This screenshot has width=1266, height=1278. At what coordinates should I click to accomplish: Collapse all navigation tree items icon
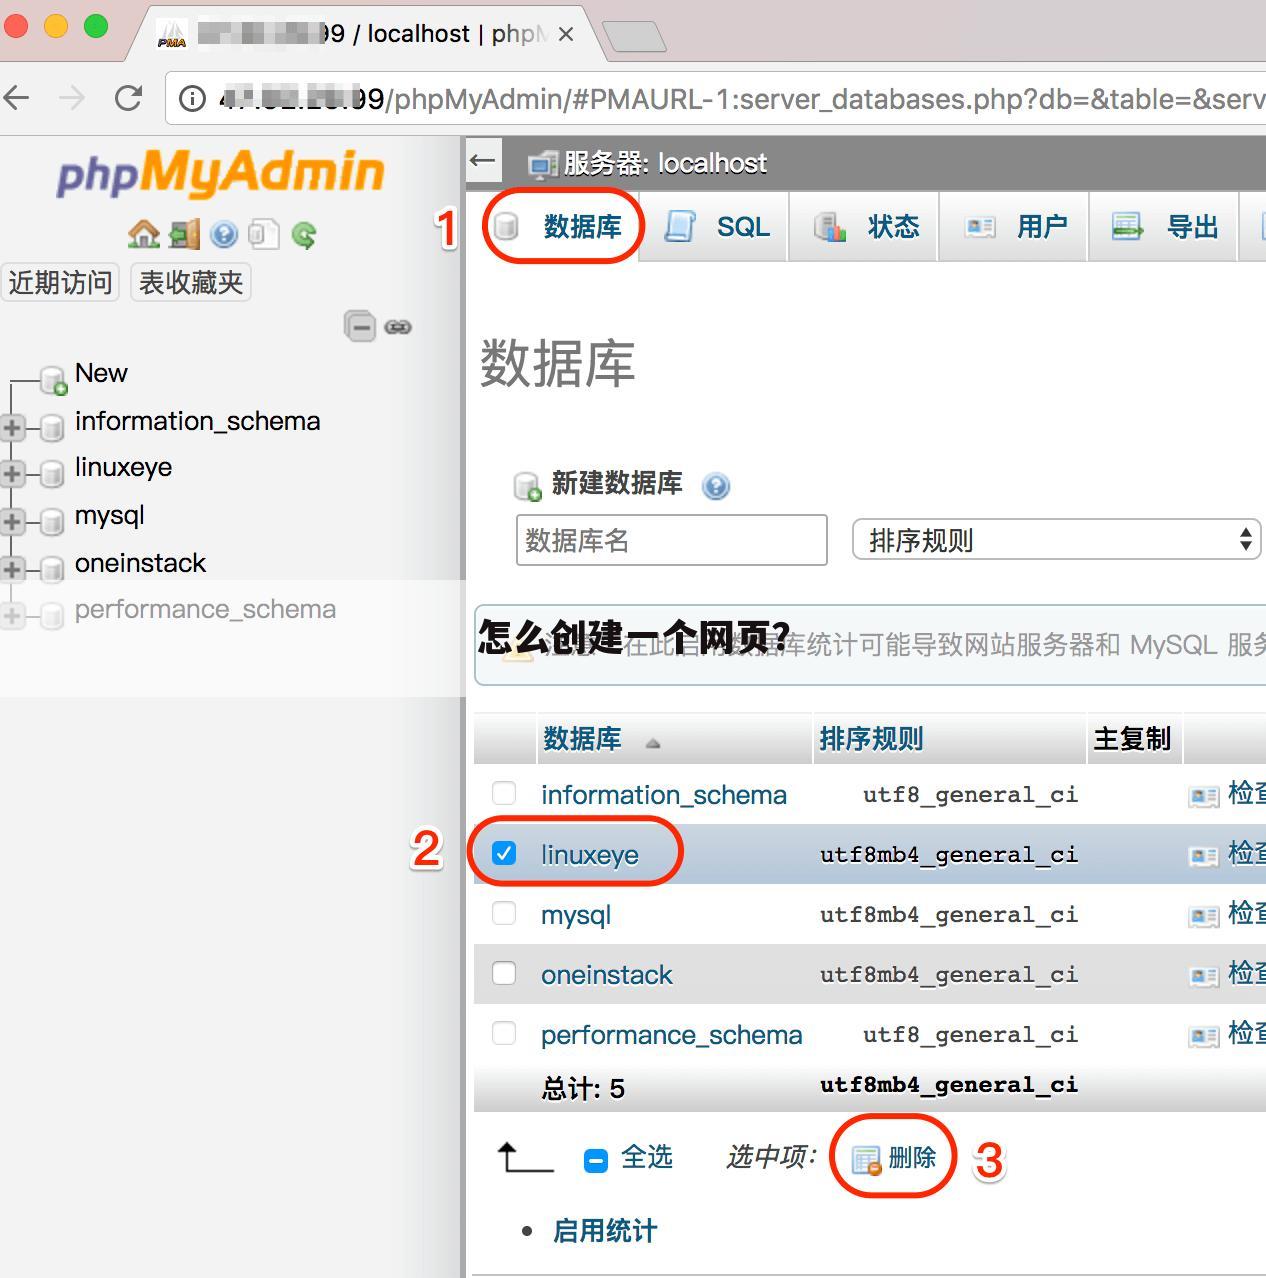pyautogui.click(x=360, y=326)
